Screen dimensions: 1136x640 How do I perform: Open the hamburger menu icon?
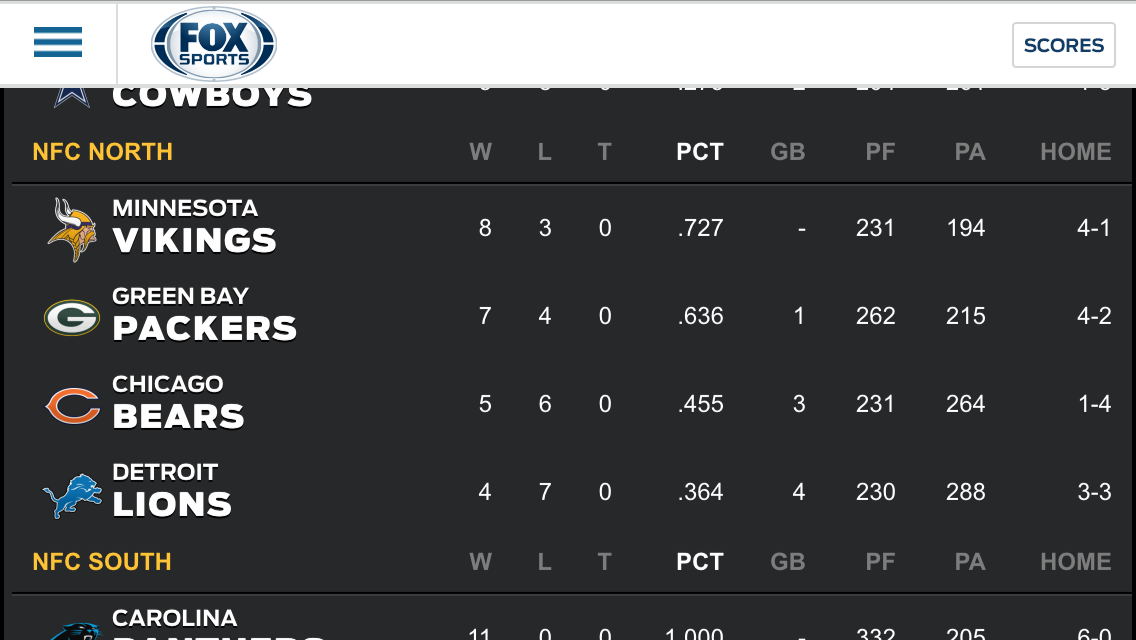58,42
